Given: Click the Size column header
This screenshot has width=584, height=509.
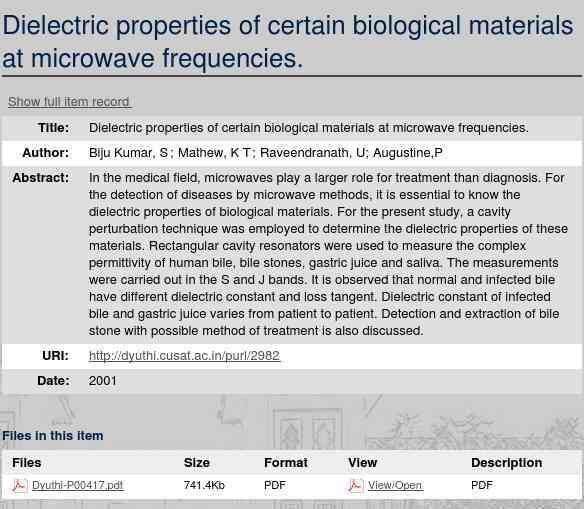Looking at the screenshot, I should click(197, 462).
